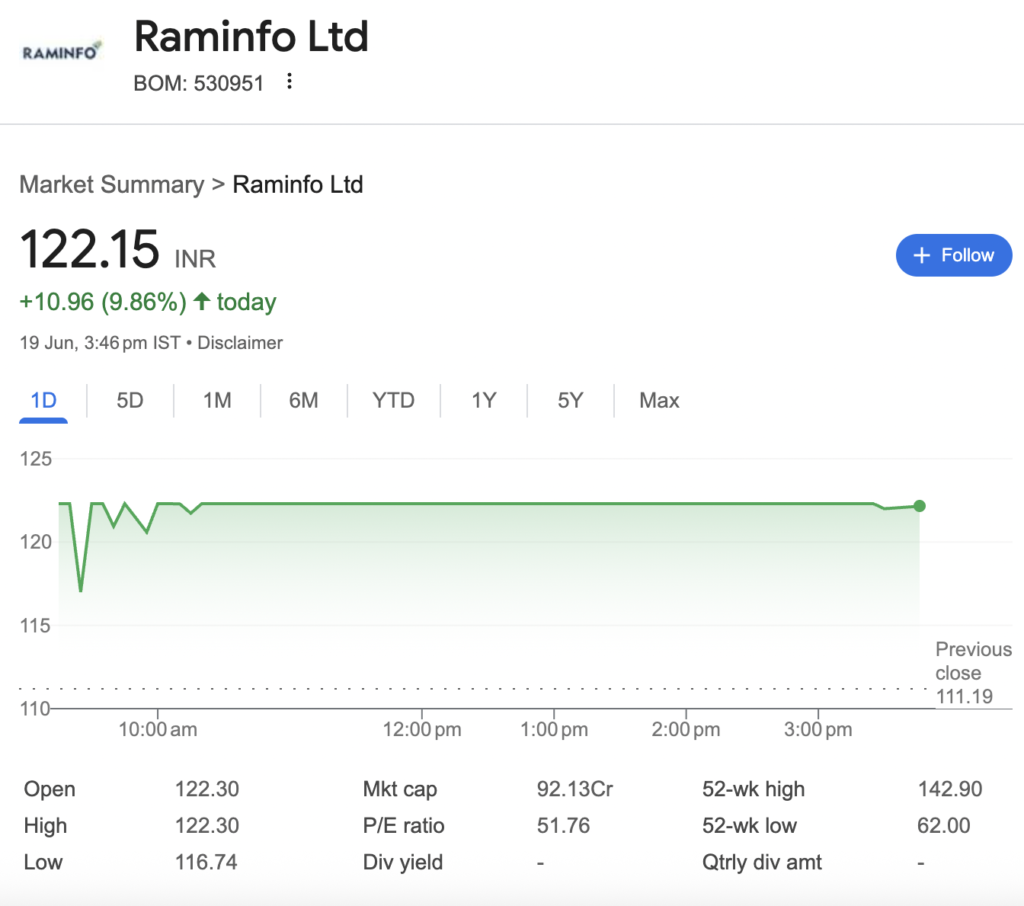
Task: Switch to the 1M chart range
Action: [217, 400]
